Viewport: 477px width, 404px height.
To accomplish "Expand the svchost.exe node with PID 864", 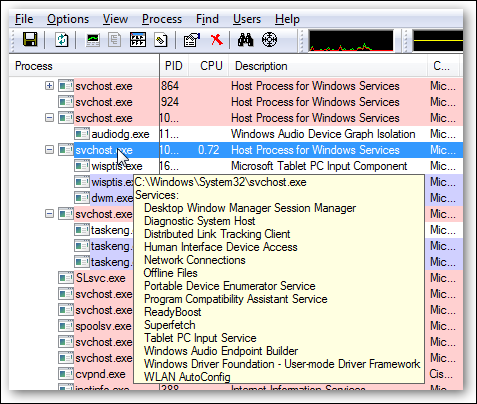I will 49,86.
